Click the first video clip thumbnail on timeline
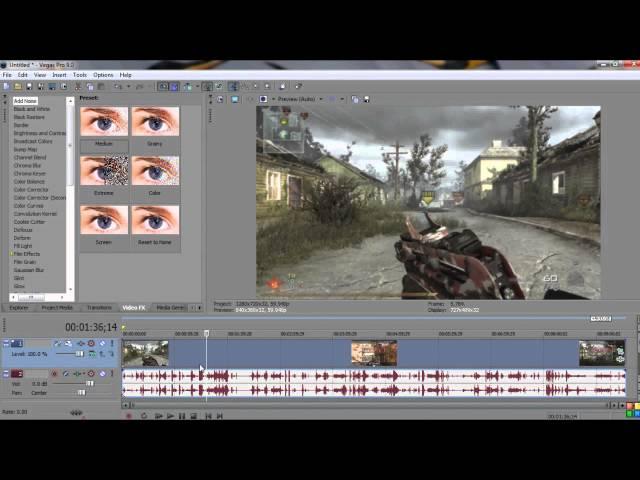Image resolution: width=640 pixels, height=480 pixels. pos(146,353)
